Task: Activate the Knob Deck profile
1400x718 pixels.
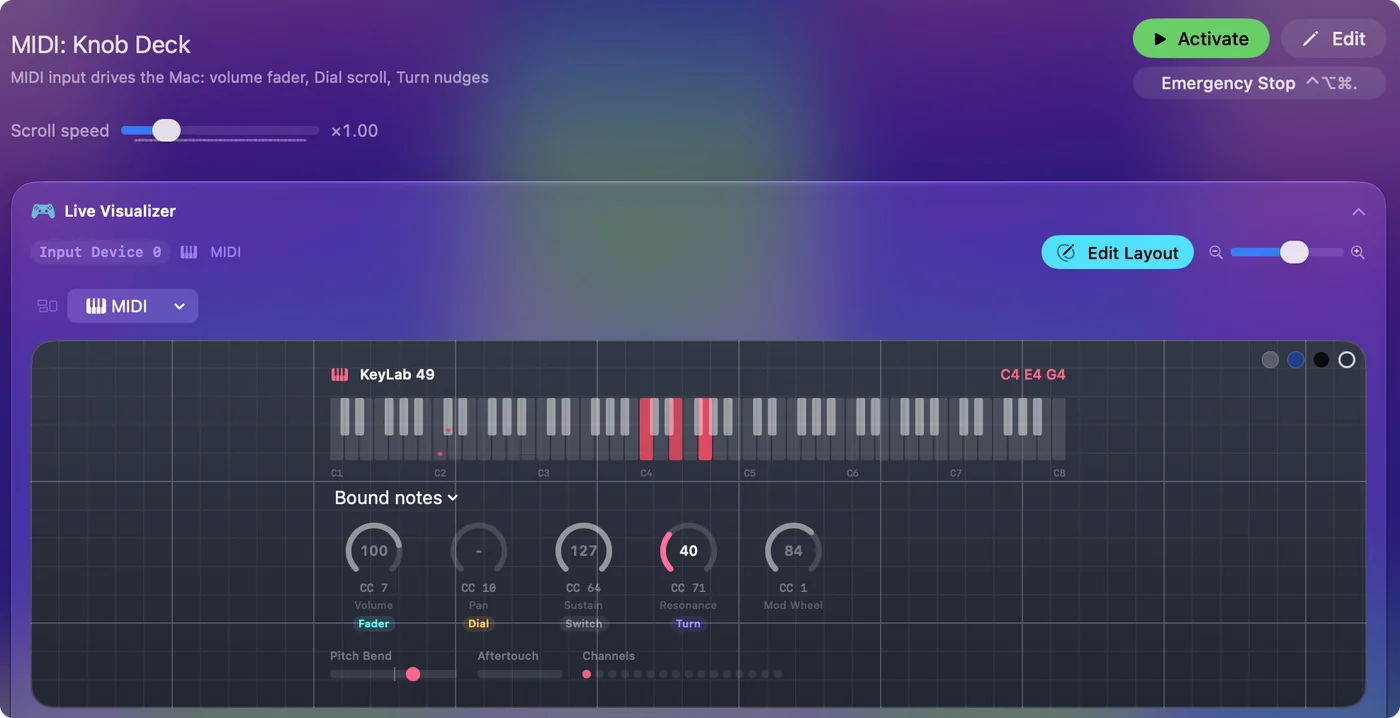Action: pos(1201,39)
